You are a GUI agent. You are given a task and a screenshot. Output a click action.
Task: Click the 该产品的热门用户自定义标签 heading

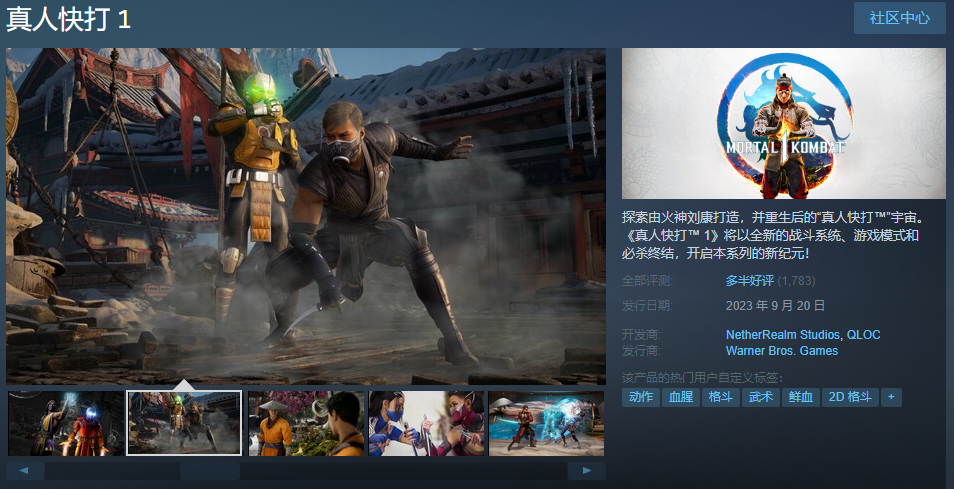point(702,377)
